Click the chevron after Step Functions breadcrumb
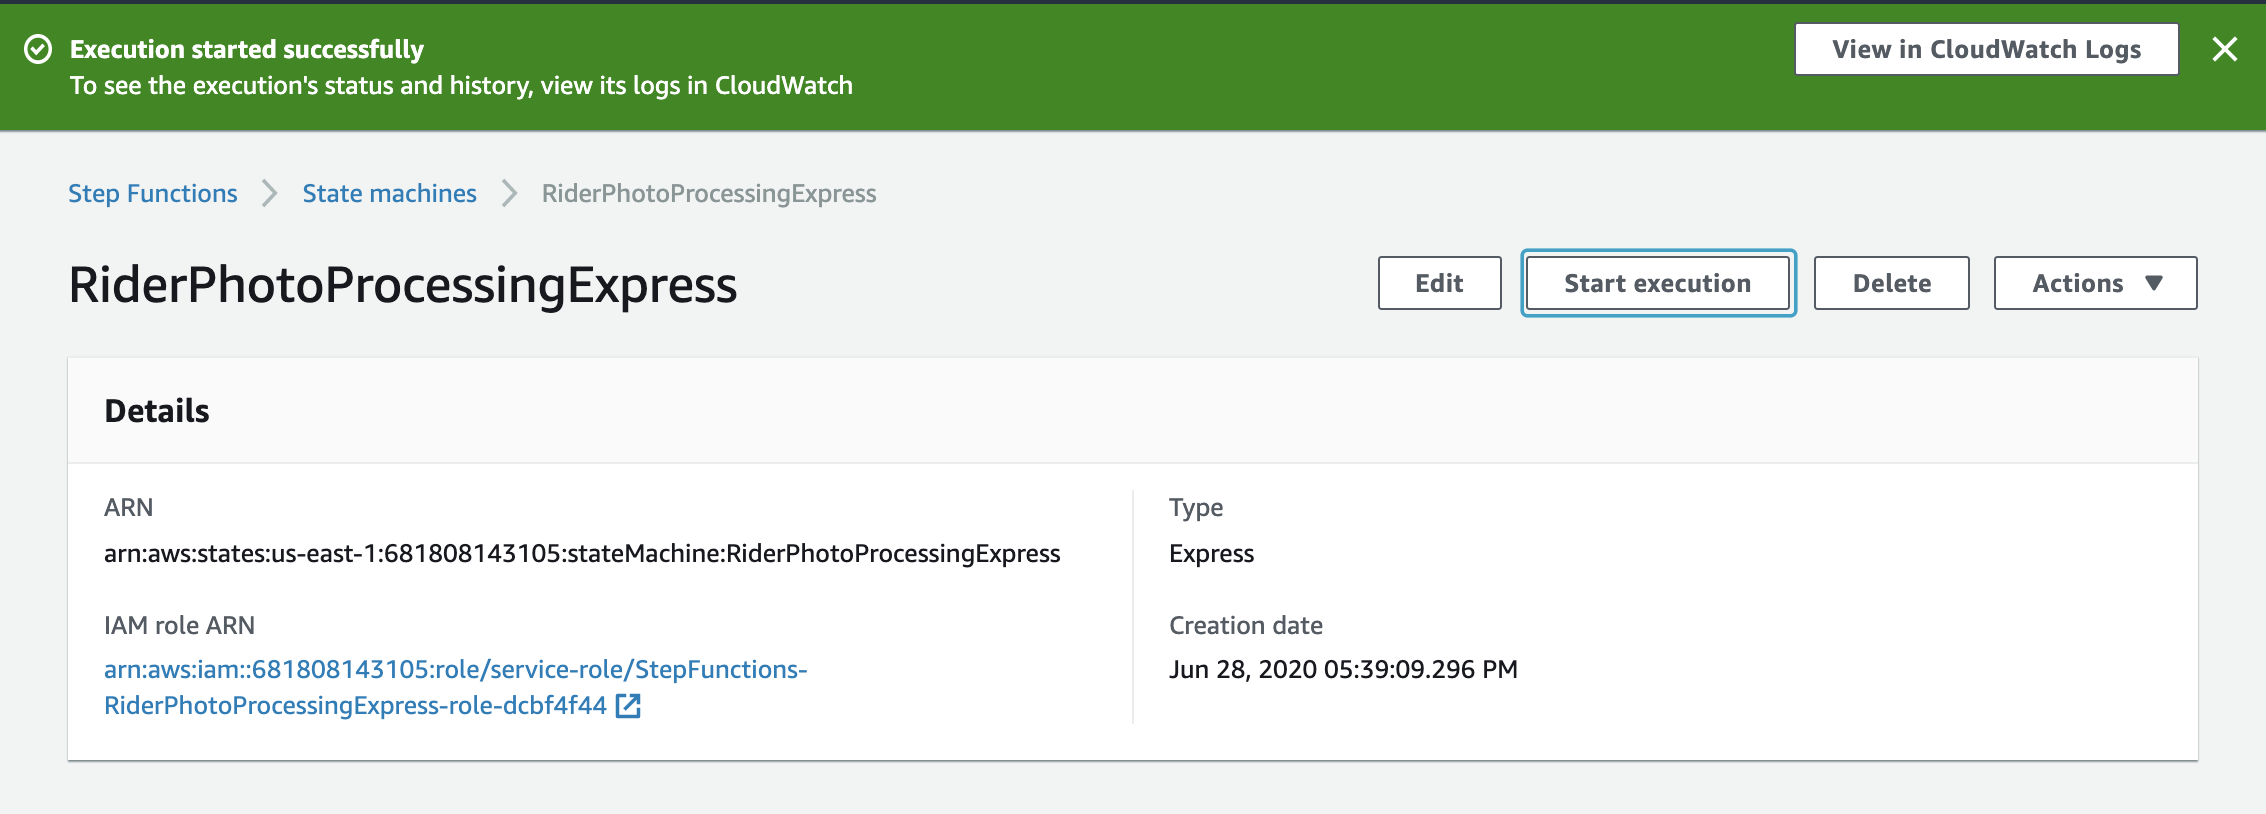 (270, 193)
